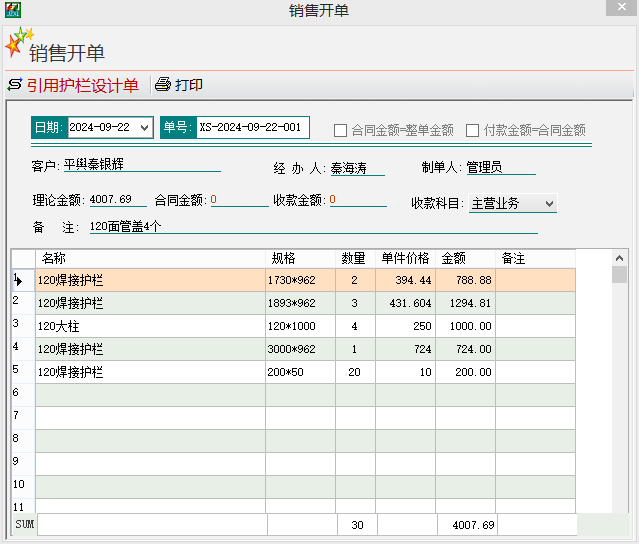Click the 备注 field 120面管盖4个
Image resolution: width=639 pixels, height=544 pixels.
tap(313, 226)
